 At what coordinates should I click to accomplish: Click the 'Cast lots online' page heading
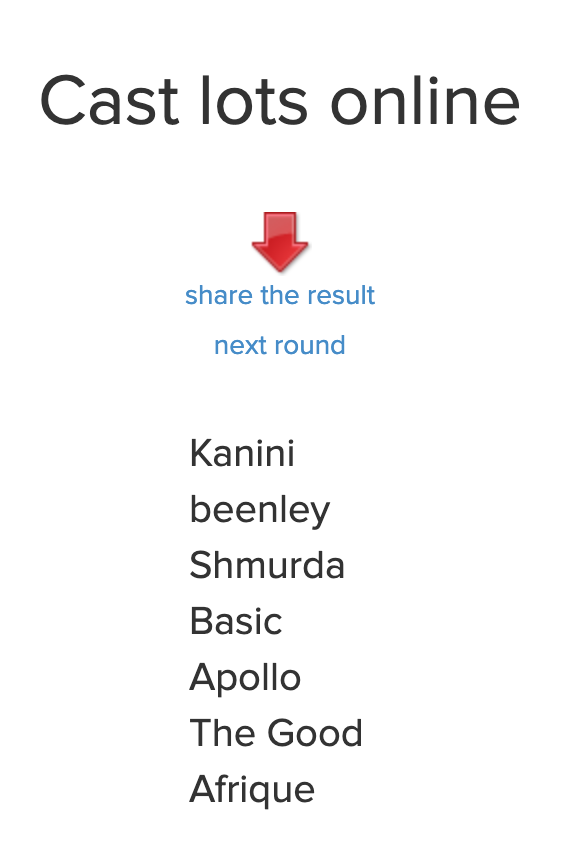click(x=280, y=101)
